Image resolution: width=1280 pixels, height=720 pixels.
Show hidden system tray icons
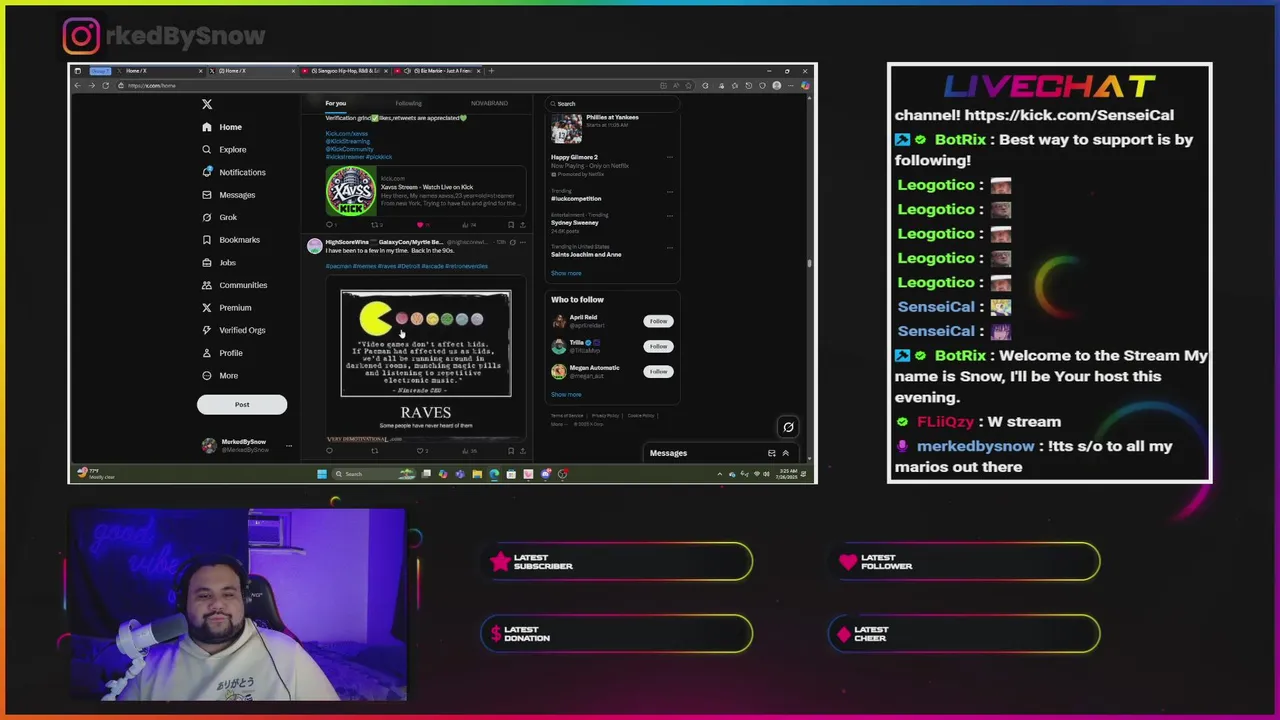[x=720, y=474]
